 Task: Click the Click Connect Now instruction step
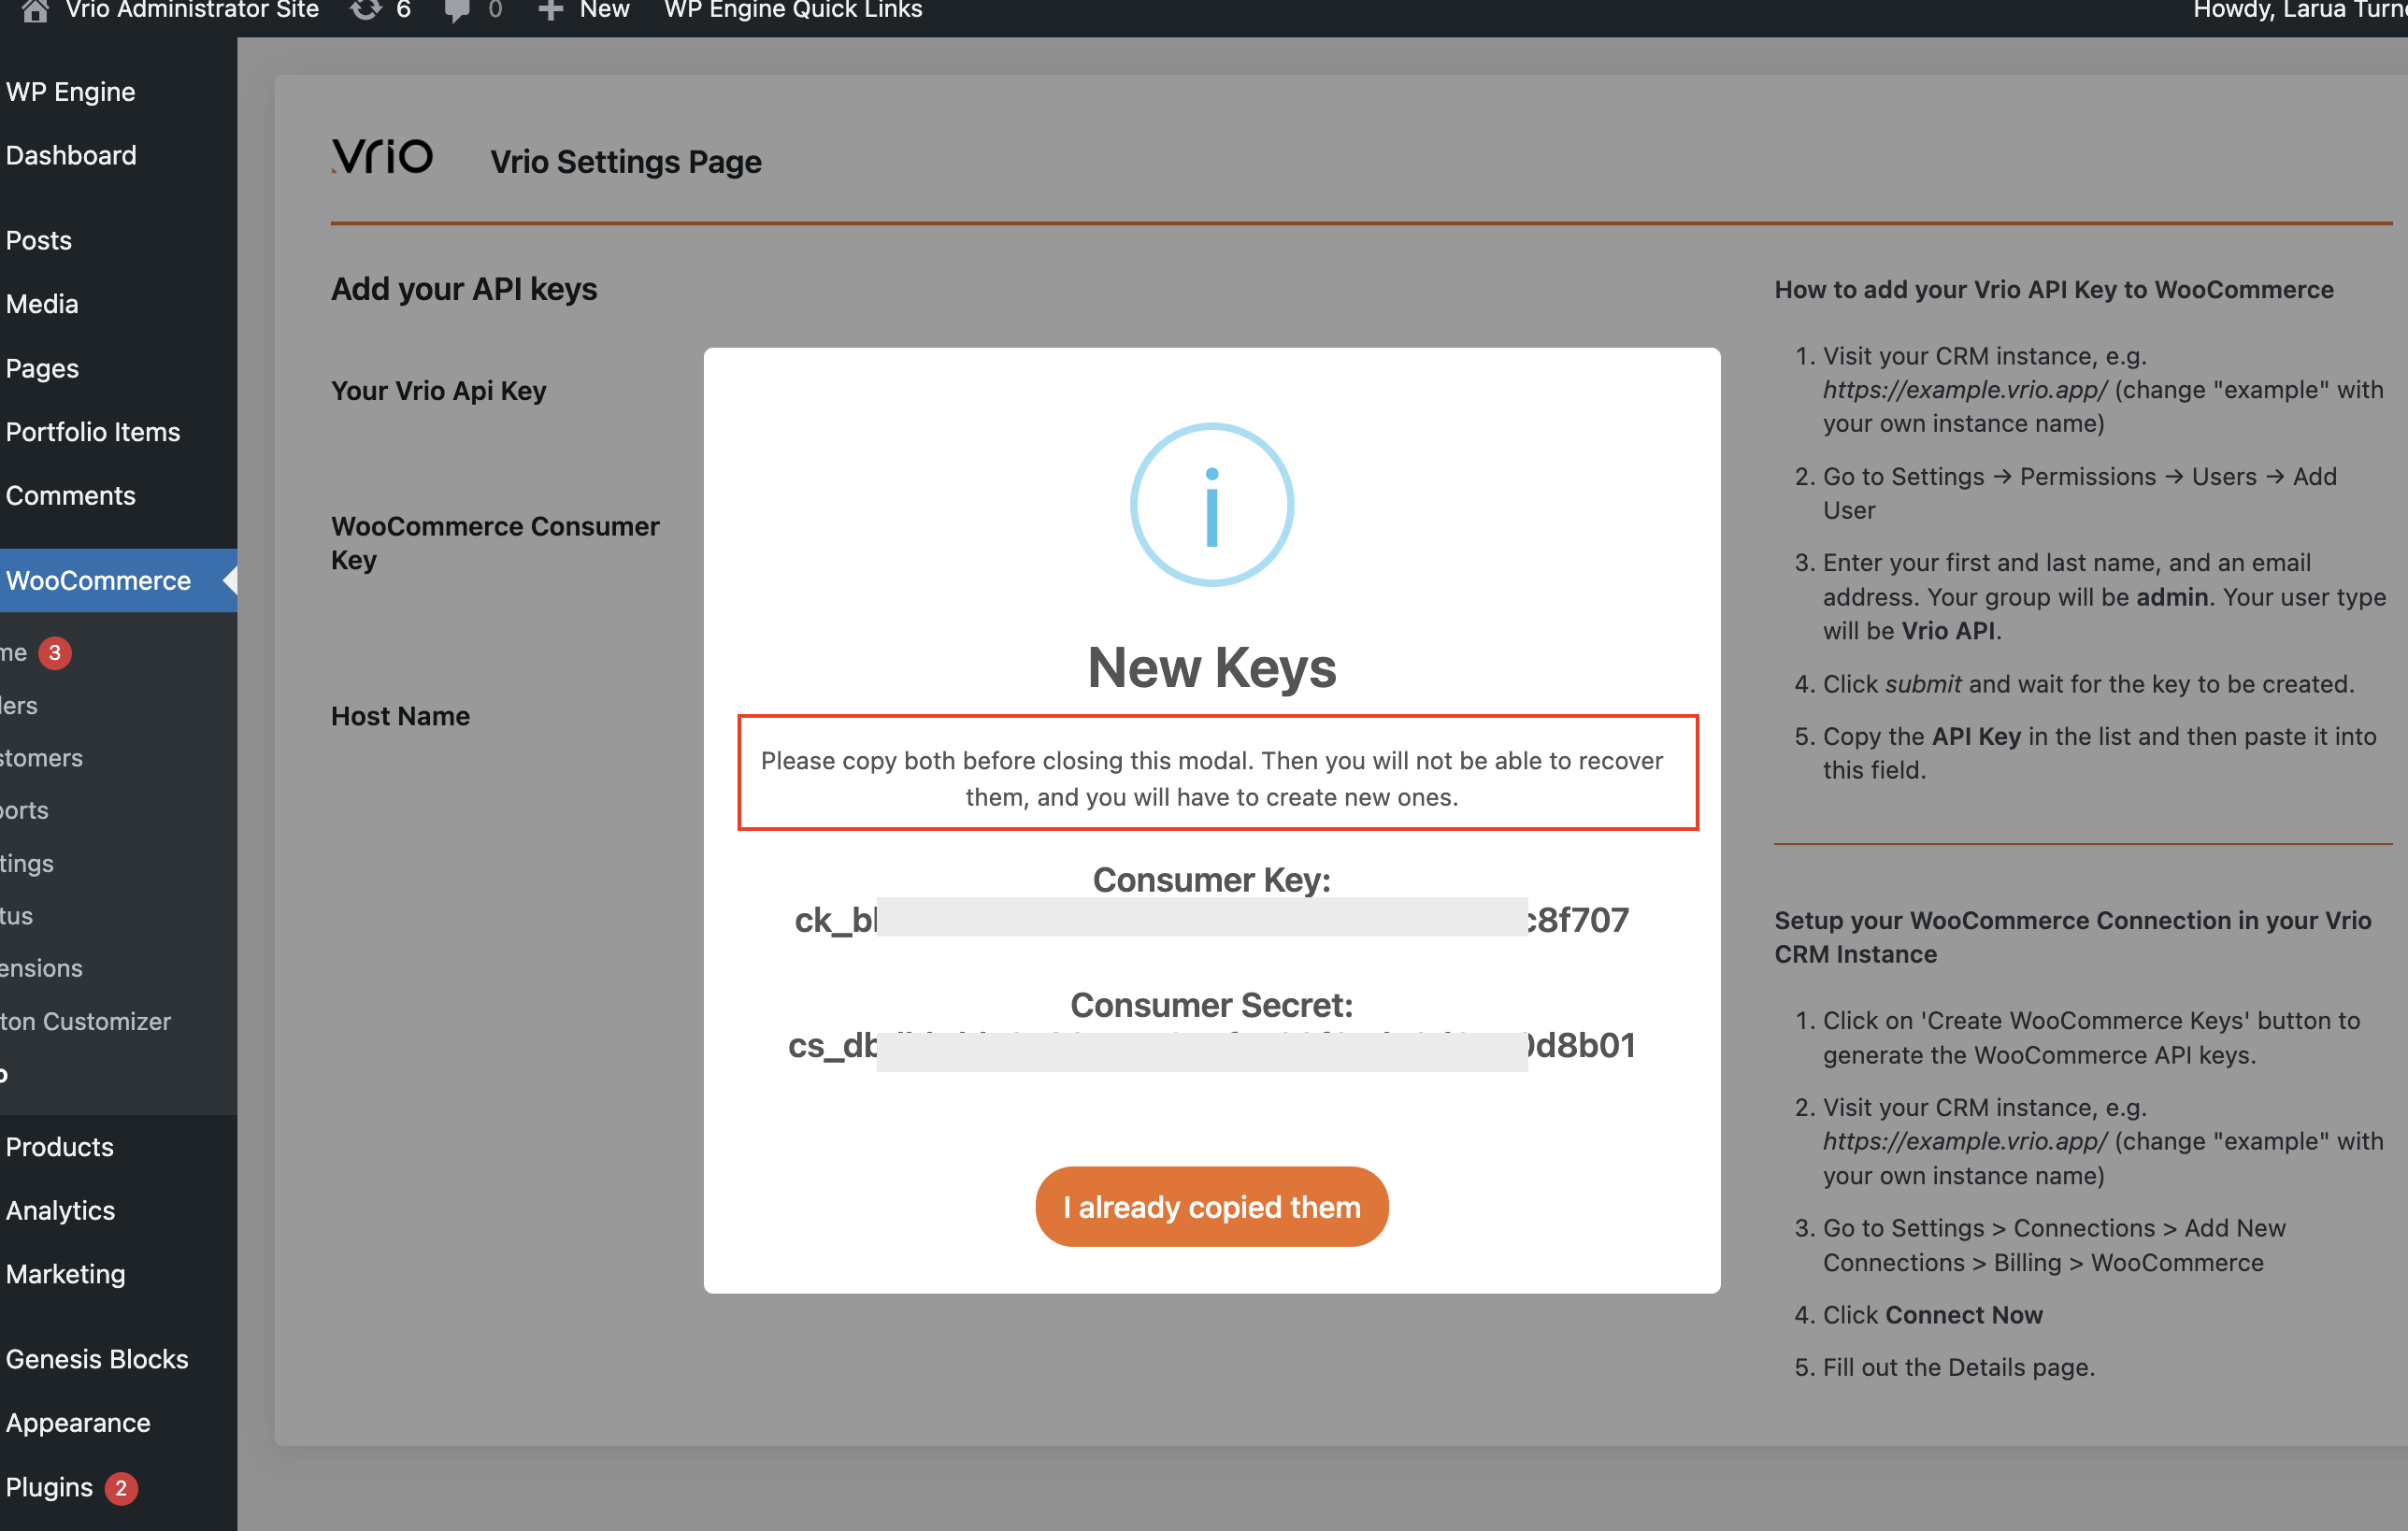[1932, 1314]
